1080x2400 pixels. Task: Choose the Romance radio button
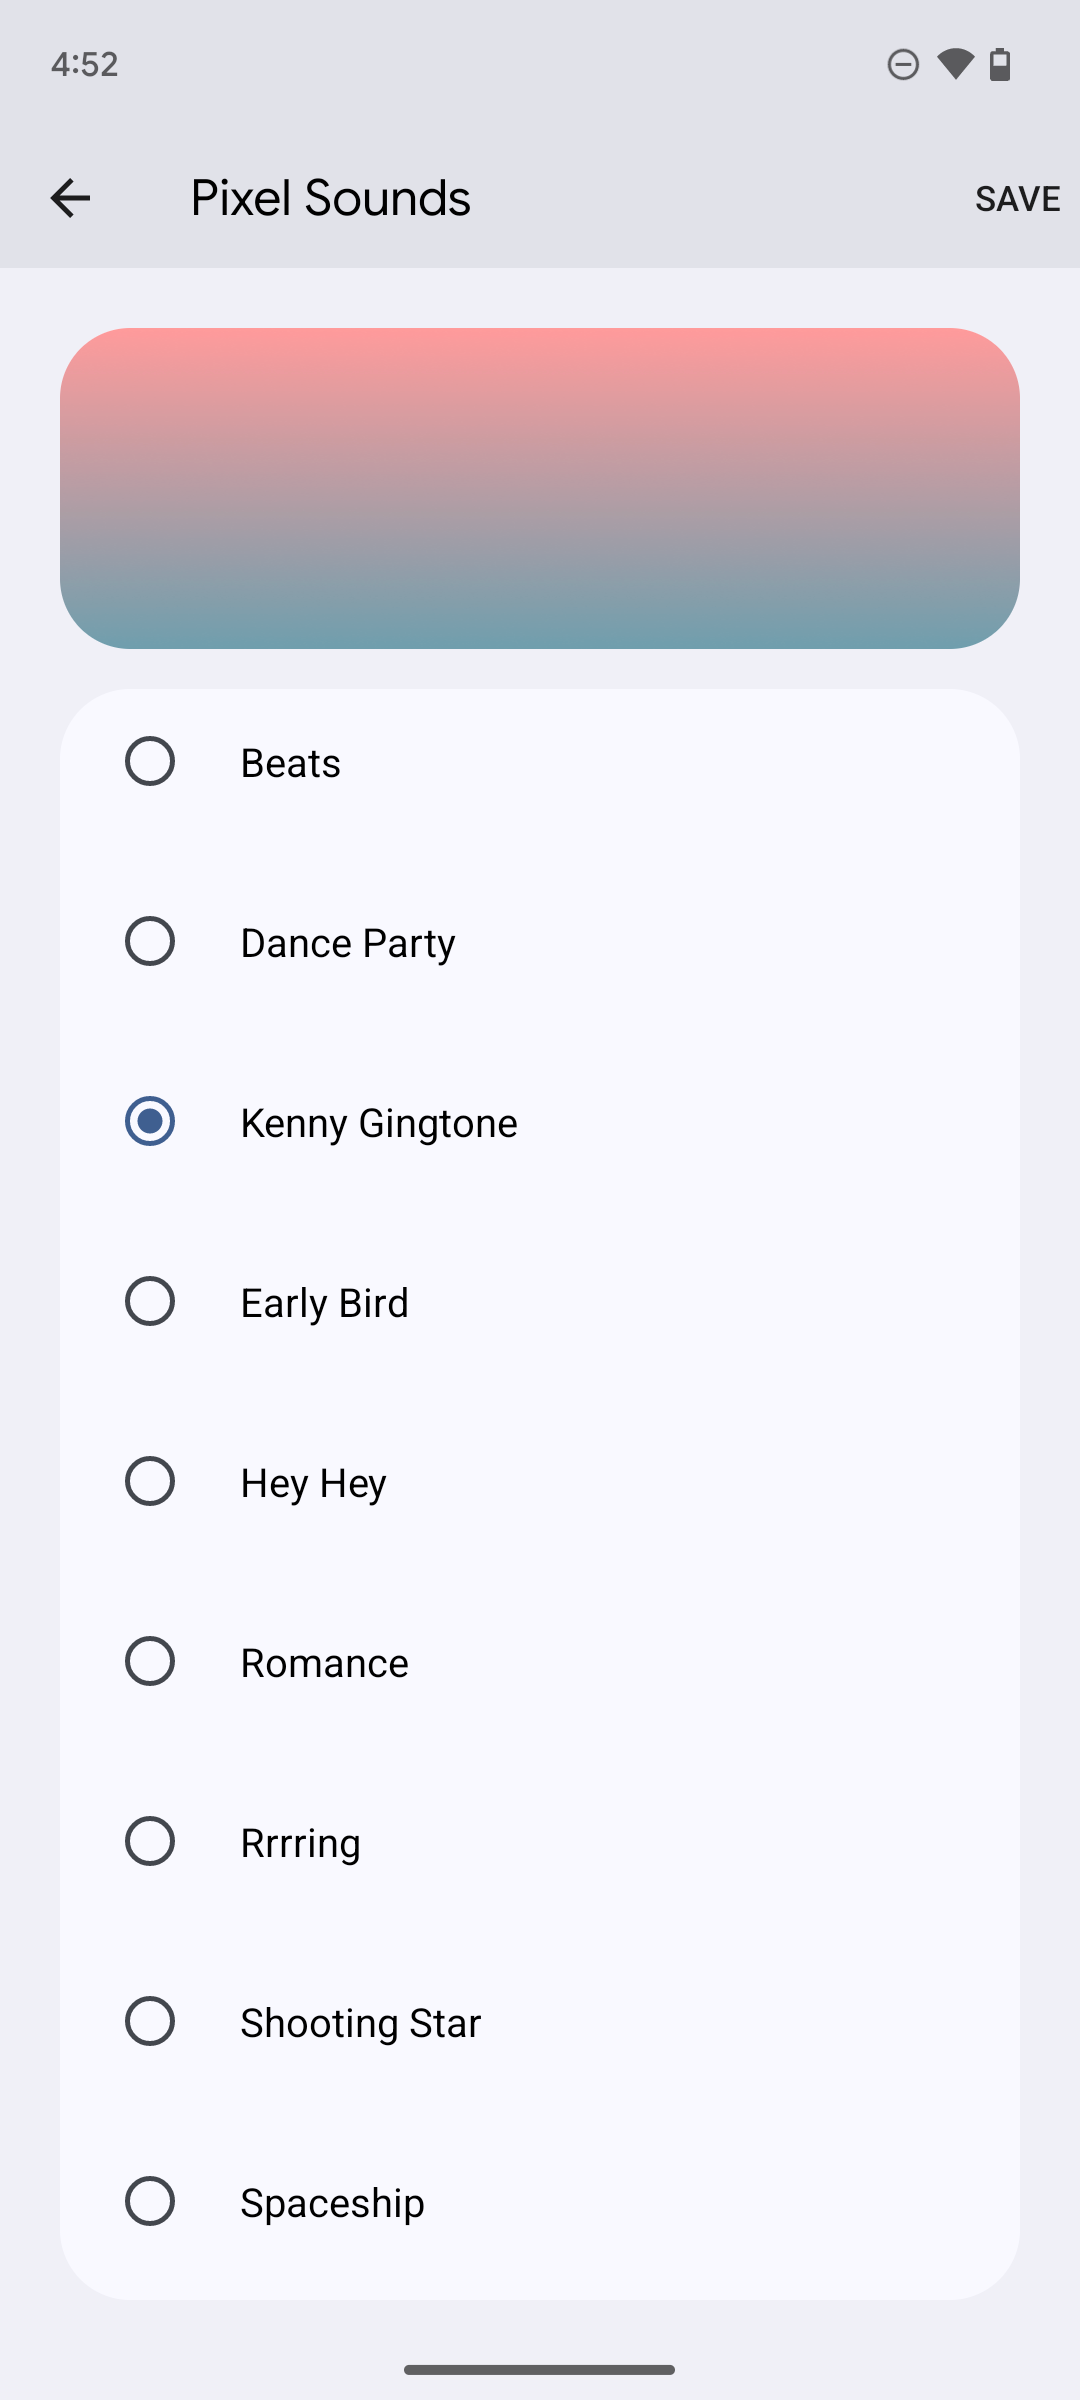150,1662
